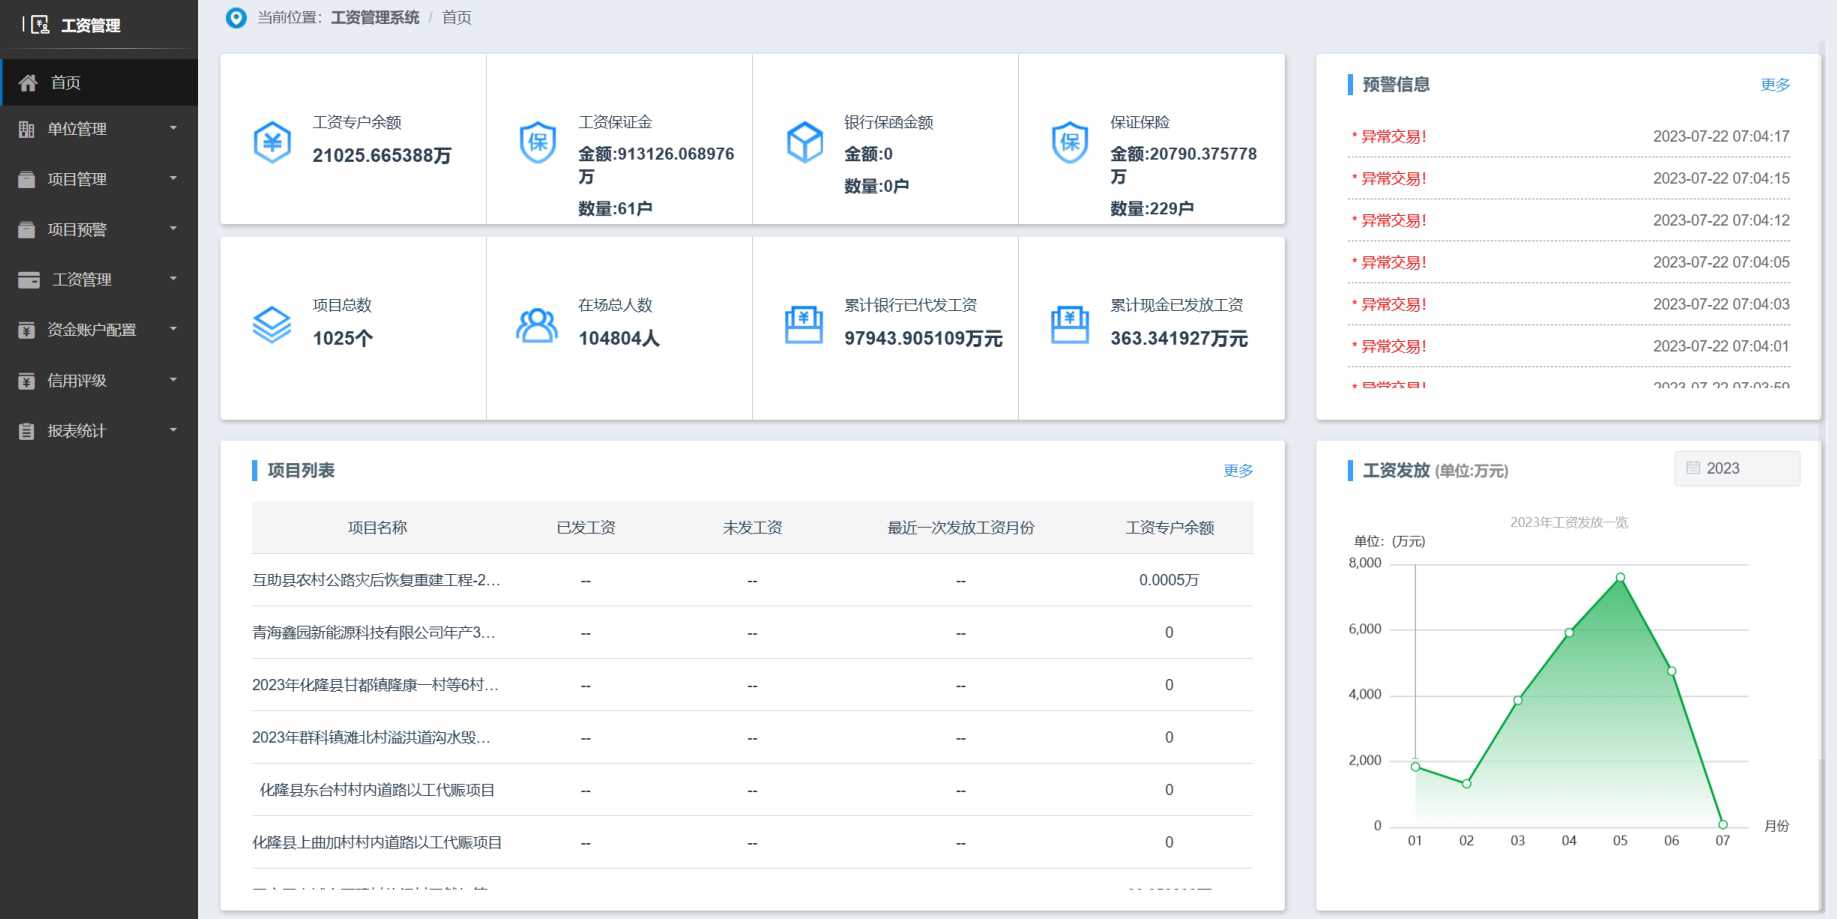Click the May peak point on the chart

(x=1619, y=577)
